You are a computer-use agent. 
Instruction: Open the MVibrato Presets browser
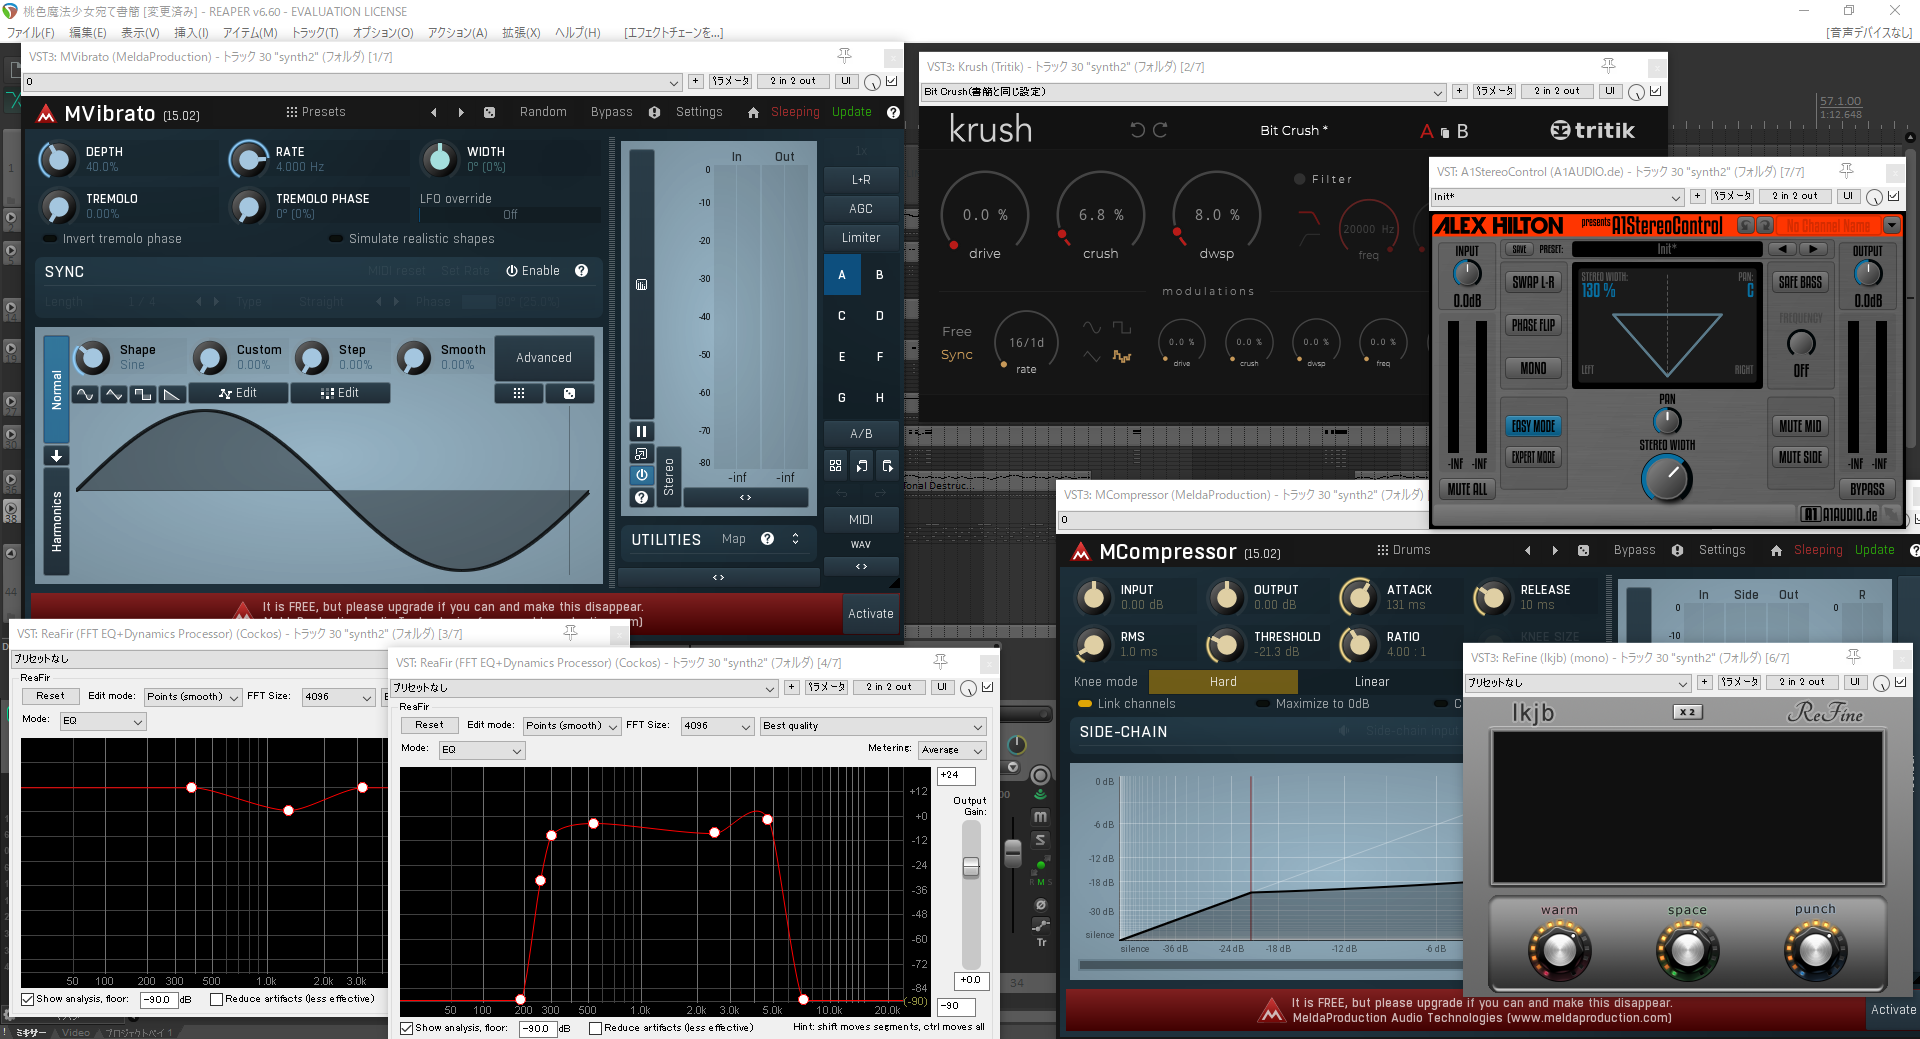(315, 112)
